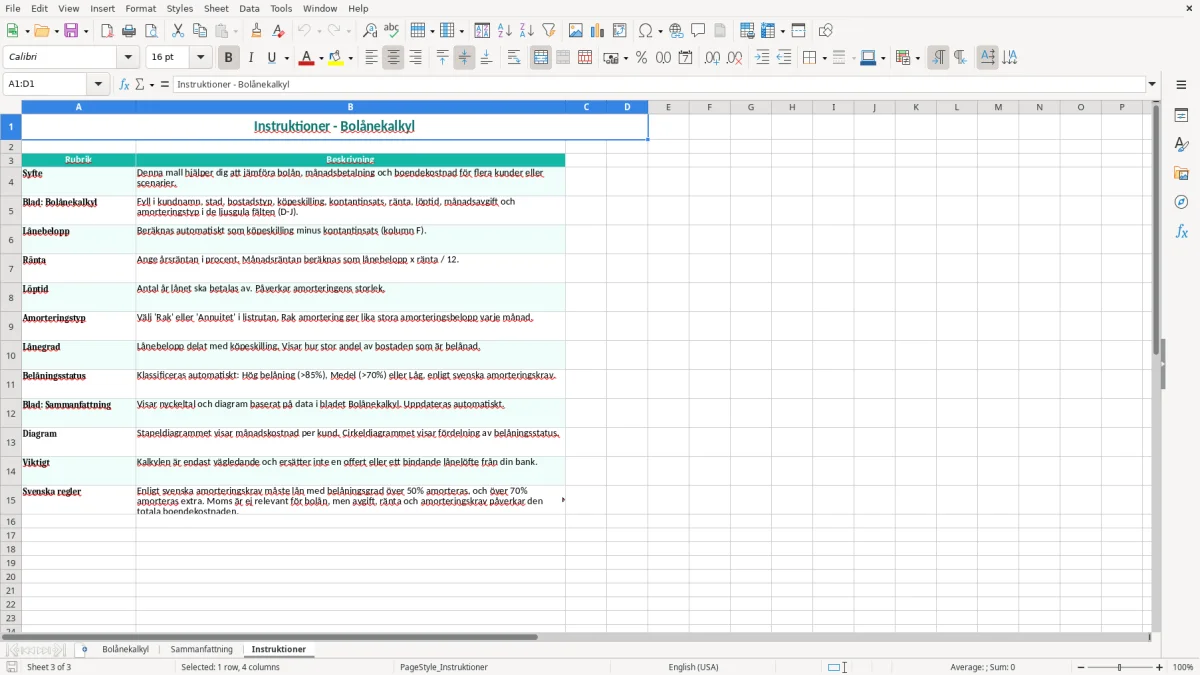This screenshot has width=1200, height=675.
Task: Click the zoom in plus button
Action: coord(1160,667)
